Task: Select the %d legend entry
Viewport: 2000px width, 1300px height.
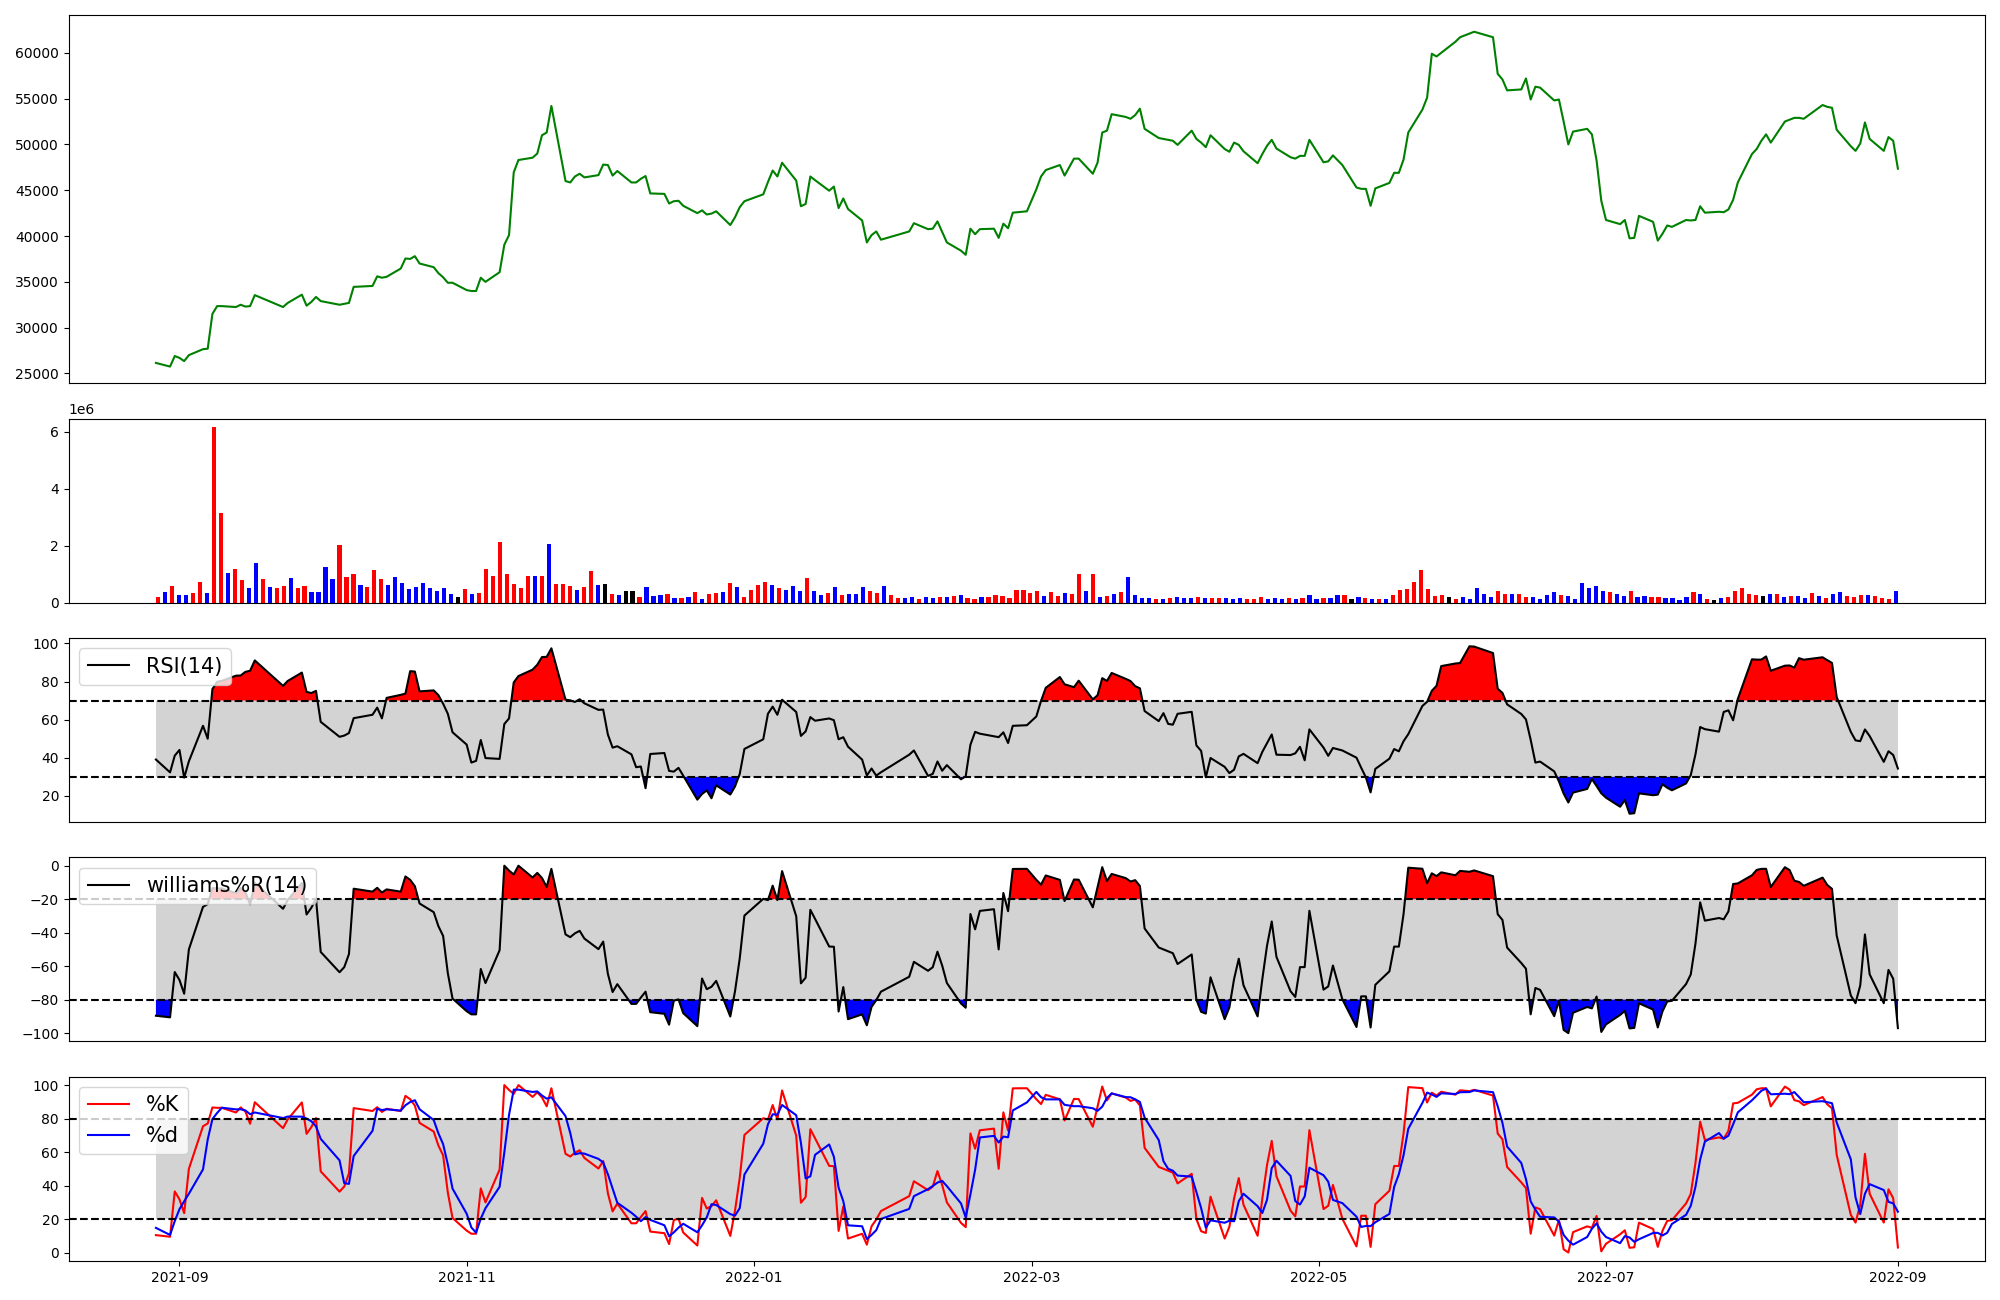Action: tap(162, 1135)
